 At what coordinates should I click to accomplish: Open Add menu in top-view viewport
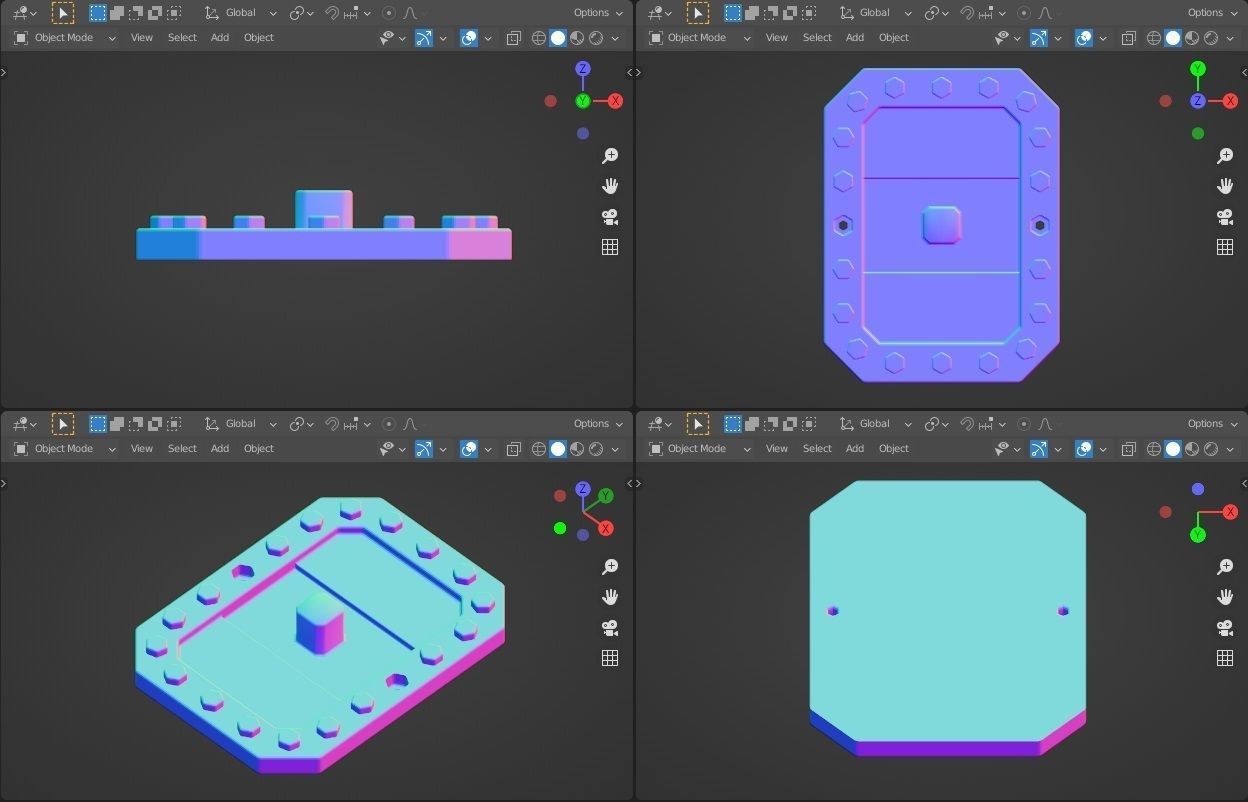pos(855,38)
